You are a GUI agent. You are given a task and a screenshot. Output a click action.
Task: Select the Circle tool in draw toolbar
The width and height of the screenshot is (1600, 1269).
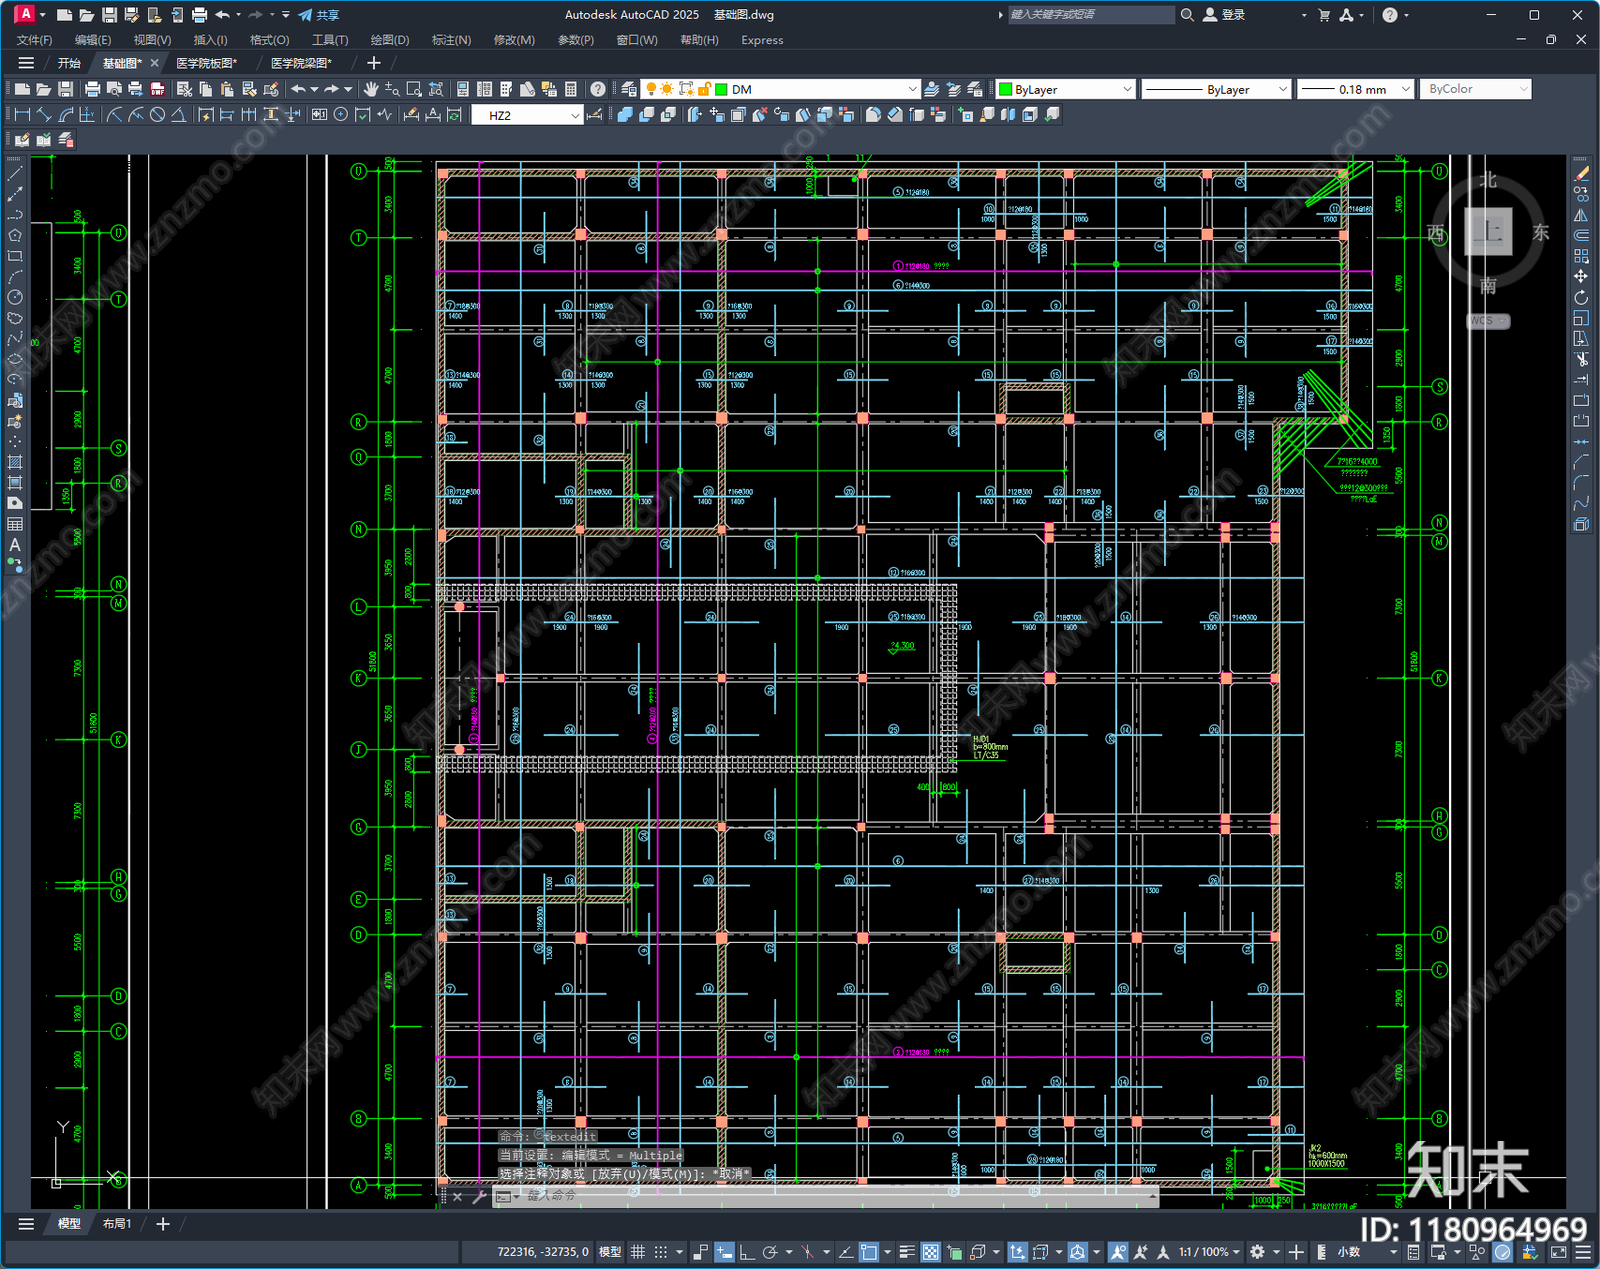tap(15, 297)
